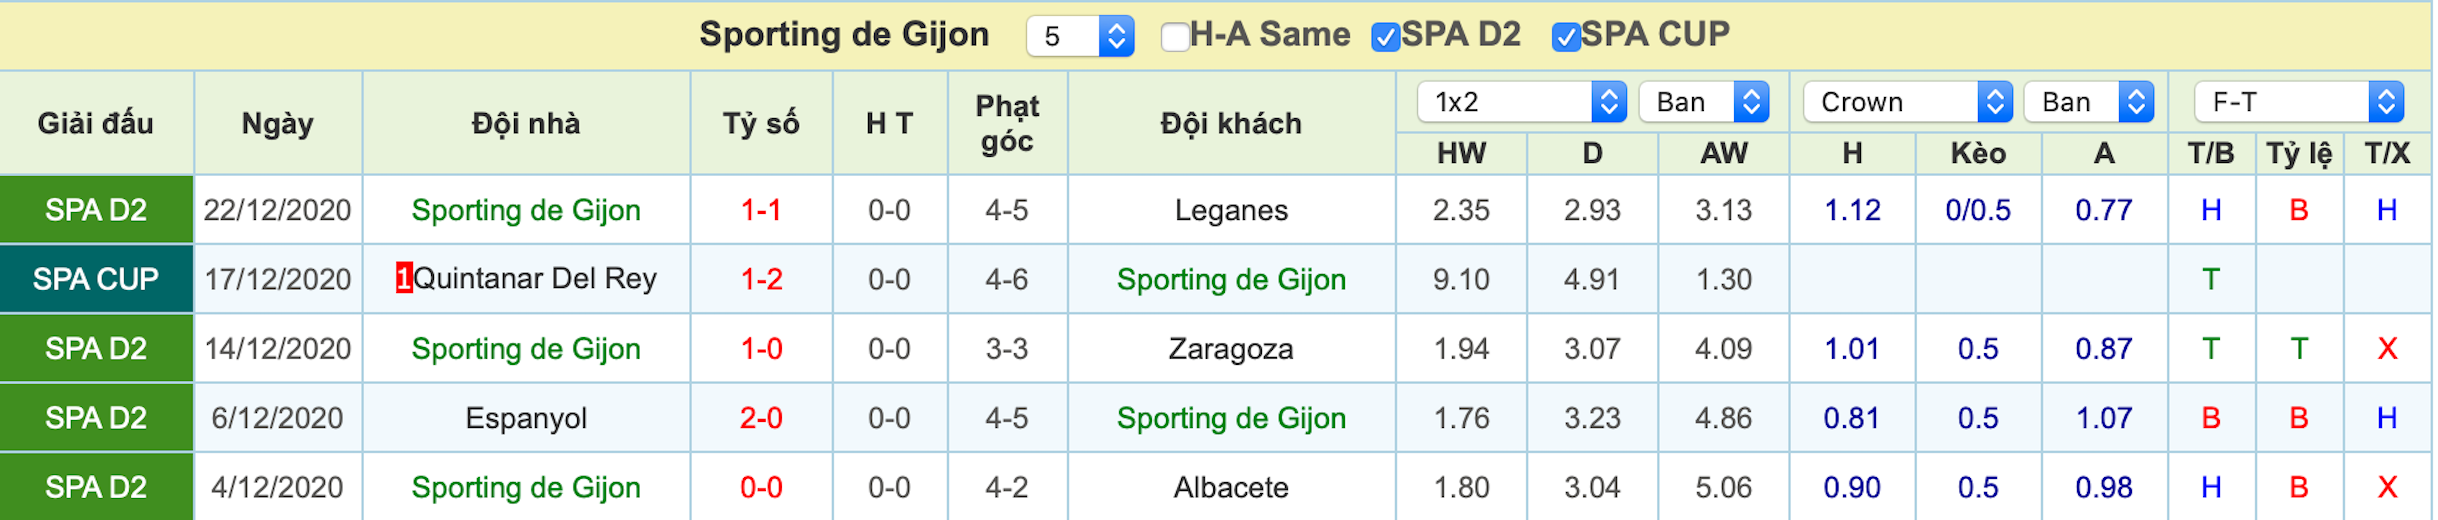
Task: Click the Espanyol home team link
Action: point(526,418)
